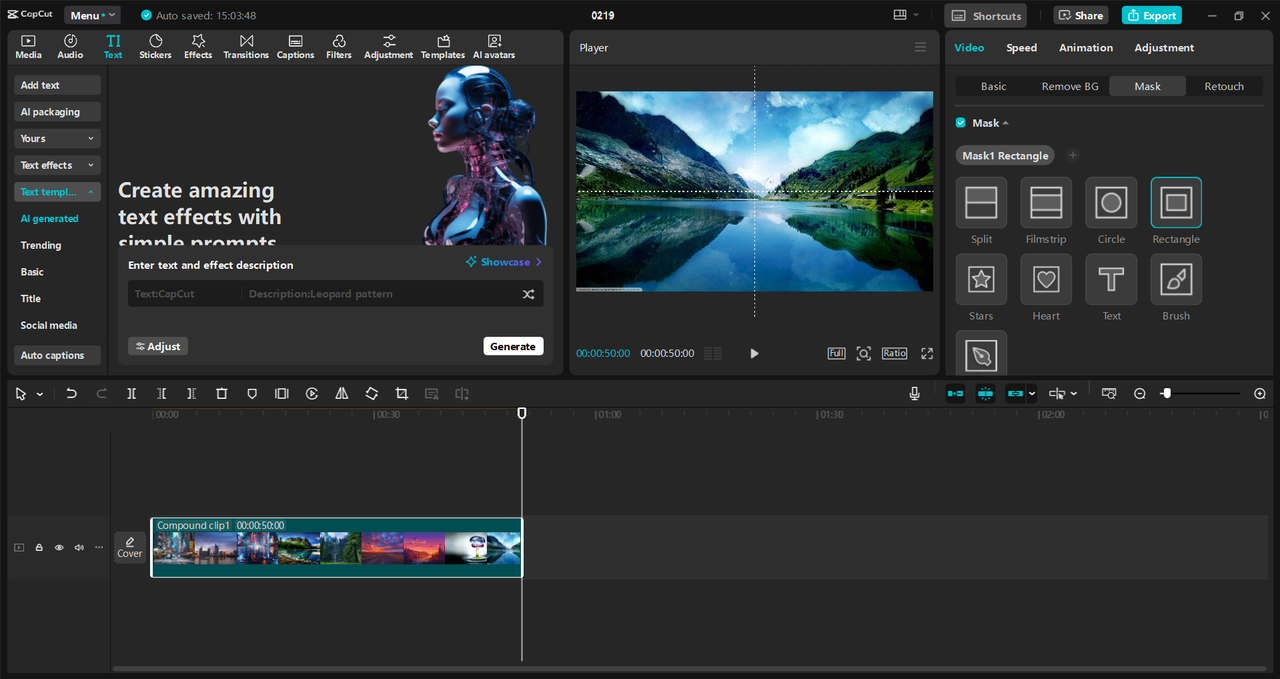The width and height of the screenshot is (1280, 679).
Task: Pick the Stars mask shape
Action: [x=981, y=280]
